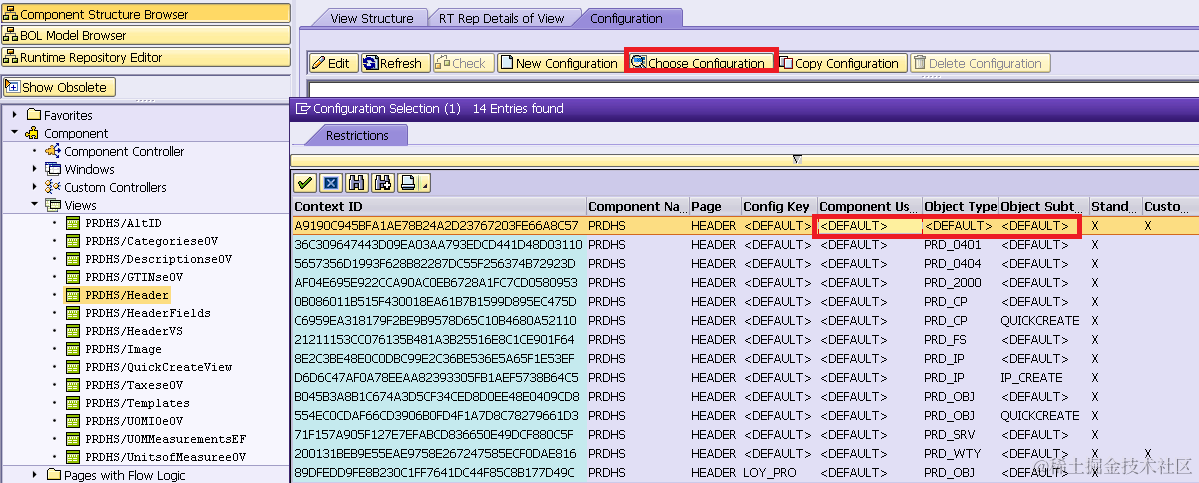Select the Configuration tab
The image size is (1199, 483).
tap(626, 18)
